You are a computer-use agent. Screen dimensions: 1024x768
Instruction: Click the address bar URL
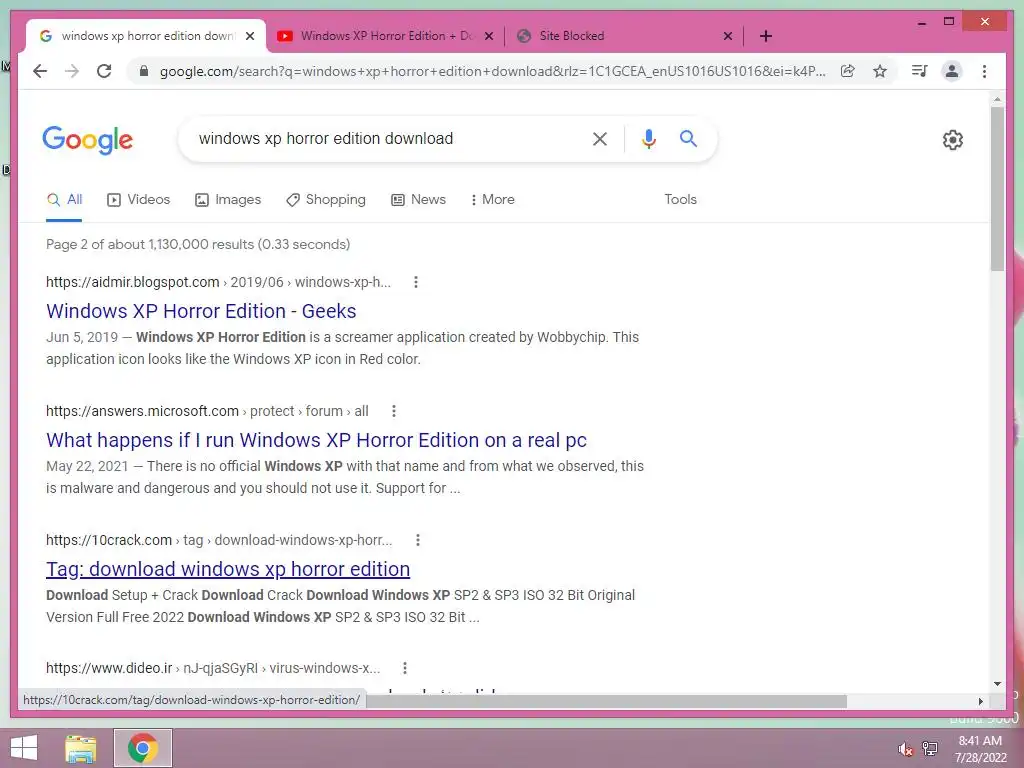[x=492, y=71]
